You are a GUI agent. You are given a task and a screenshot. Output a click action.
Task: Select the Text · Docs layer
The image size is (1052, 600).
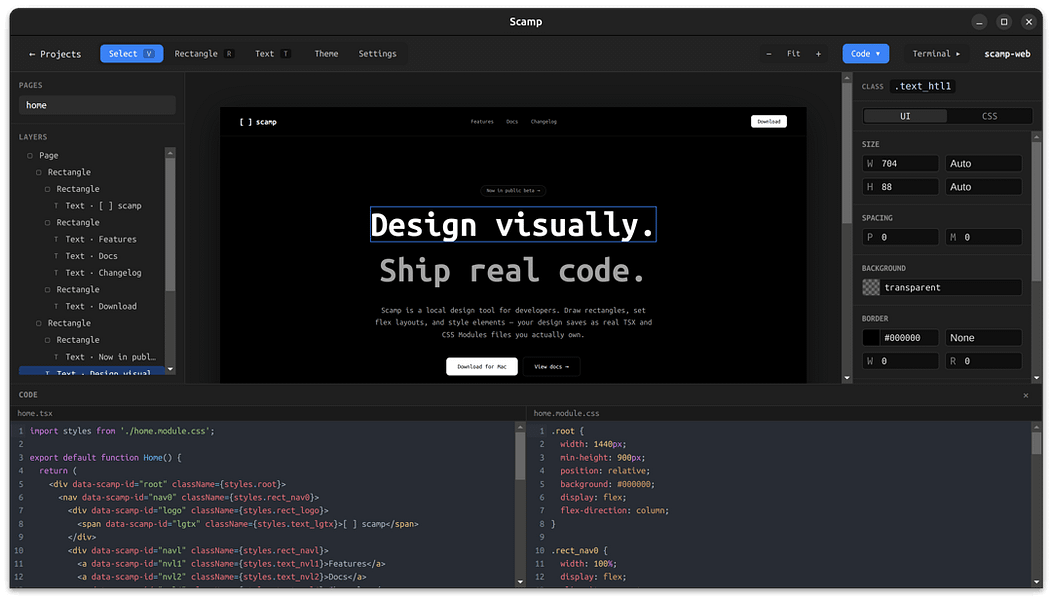[x=91, y=256]
